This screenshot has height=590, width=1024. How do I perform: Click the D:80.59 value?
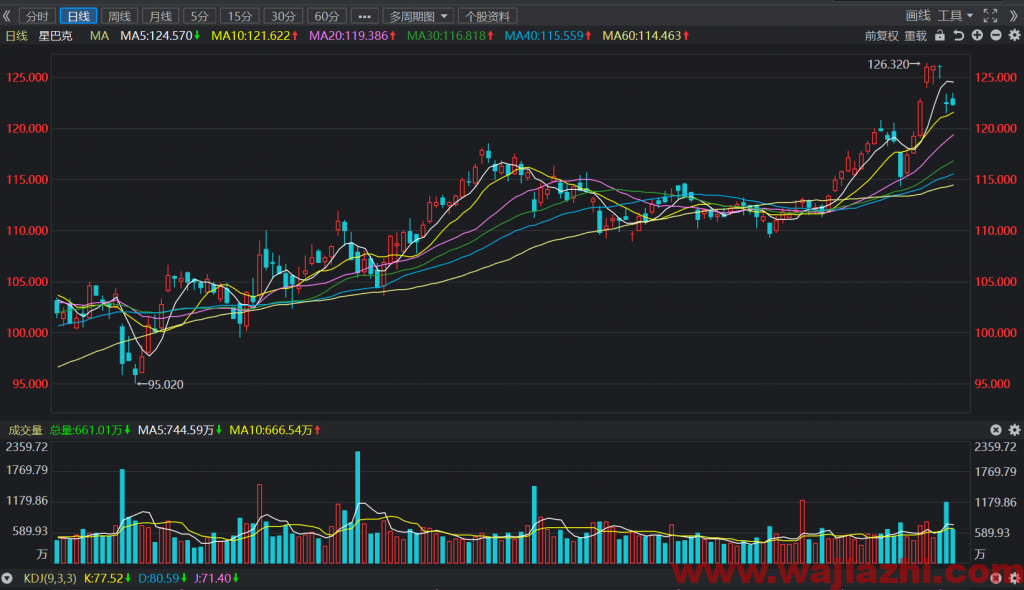pyautogui.click(x=163, y=578)
